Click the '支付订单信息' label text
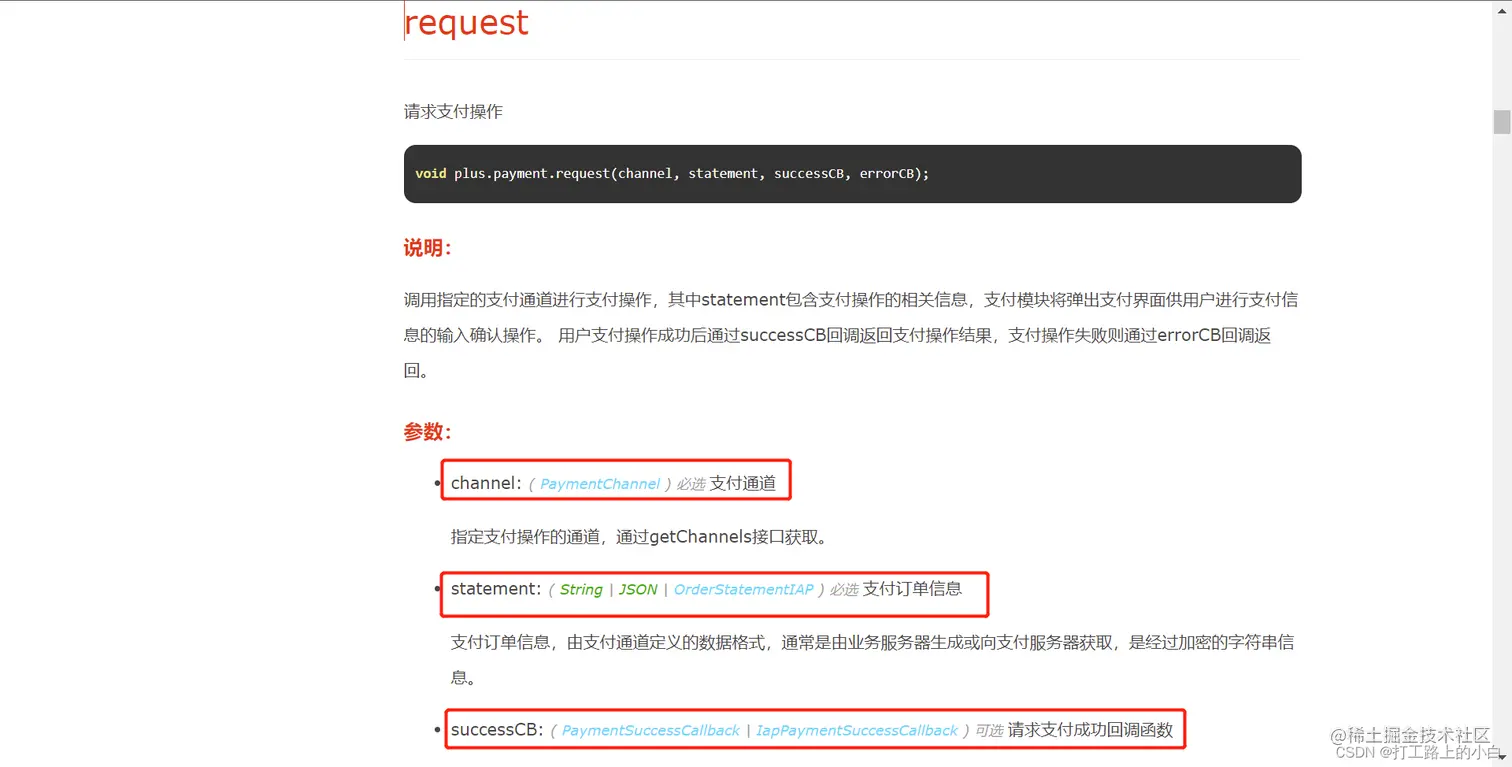Viewport: 1512px width, 767px height. click(912, 589)
